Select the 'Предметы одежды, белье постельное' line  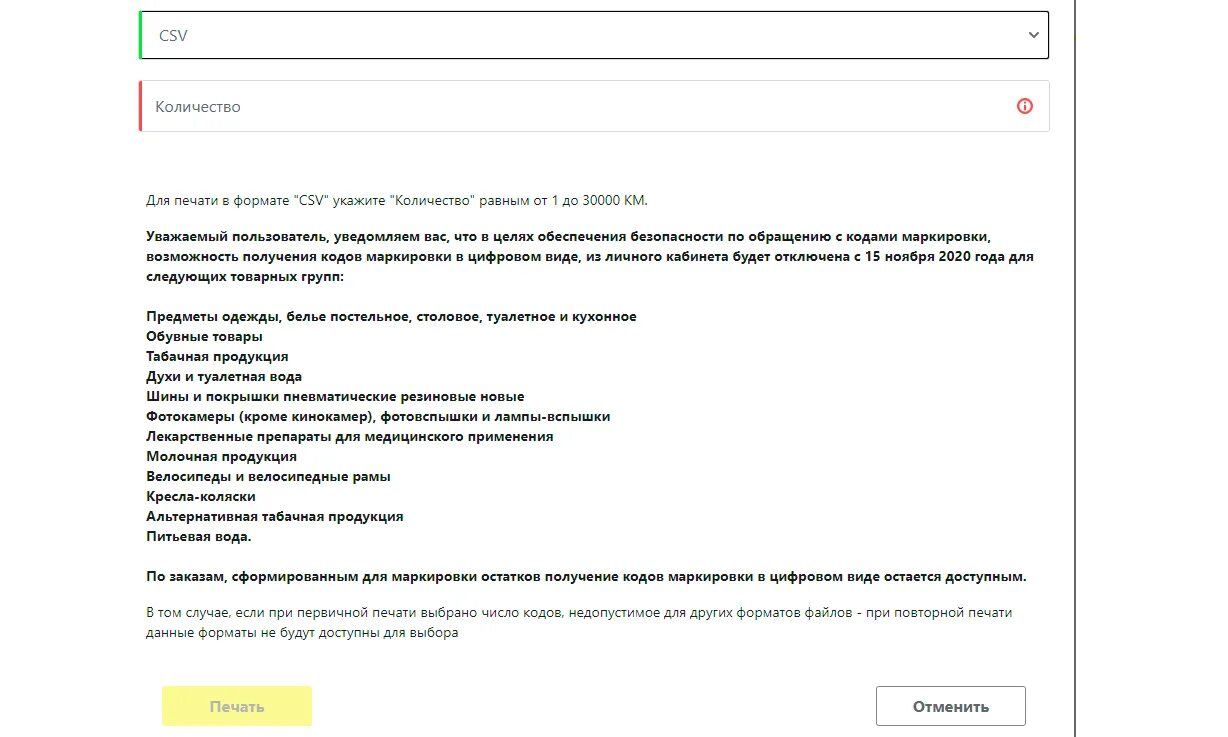click(391, 316)
